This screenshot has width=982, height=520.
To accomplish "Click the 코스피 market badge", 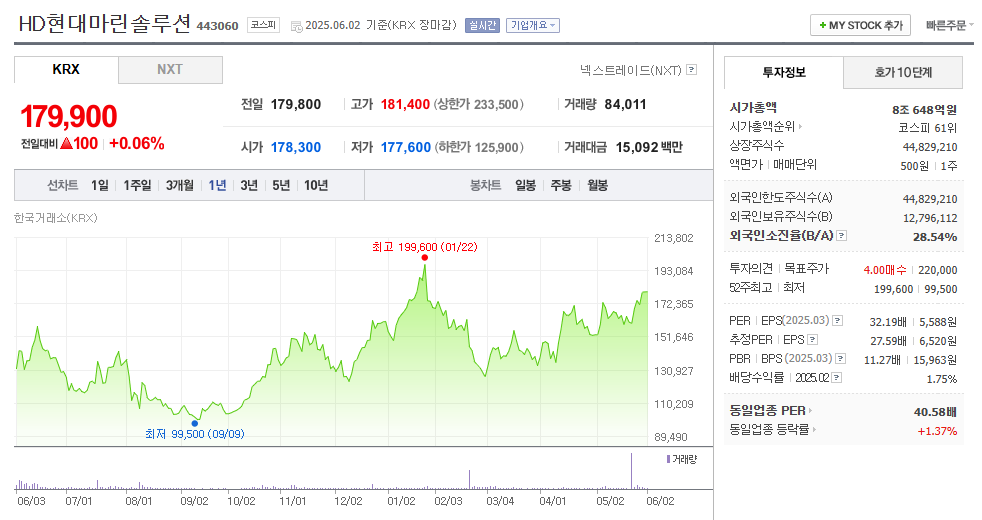I will (x=263, y=25).
